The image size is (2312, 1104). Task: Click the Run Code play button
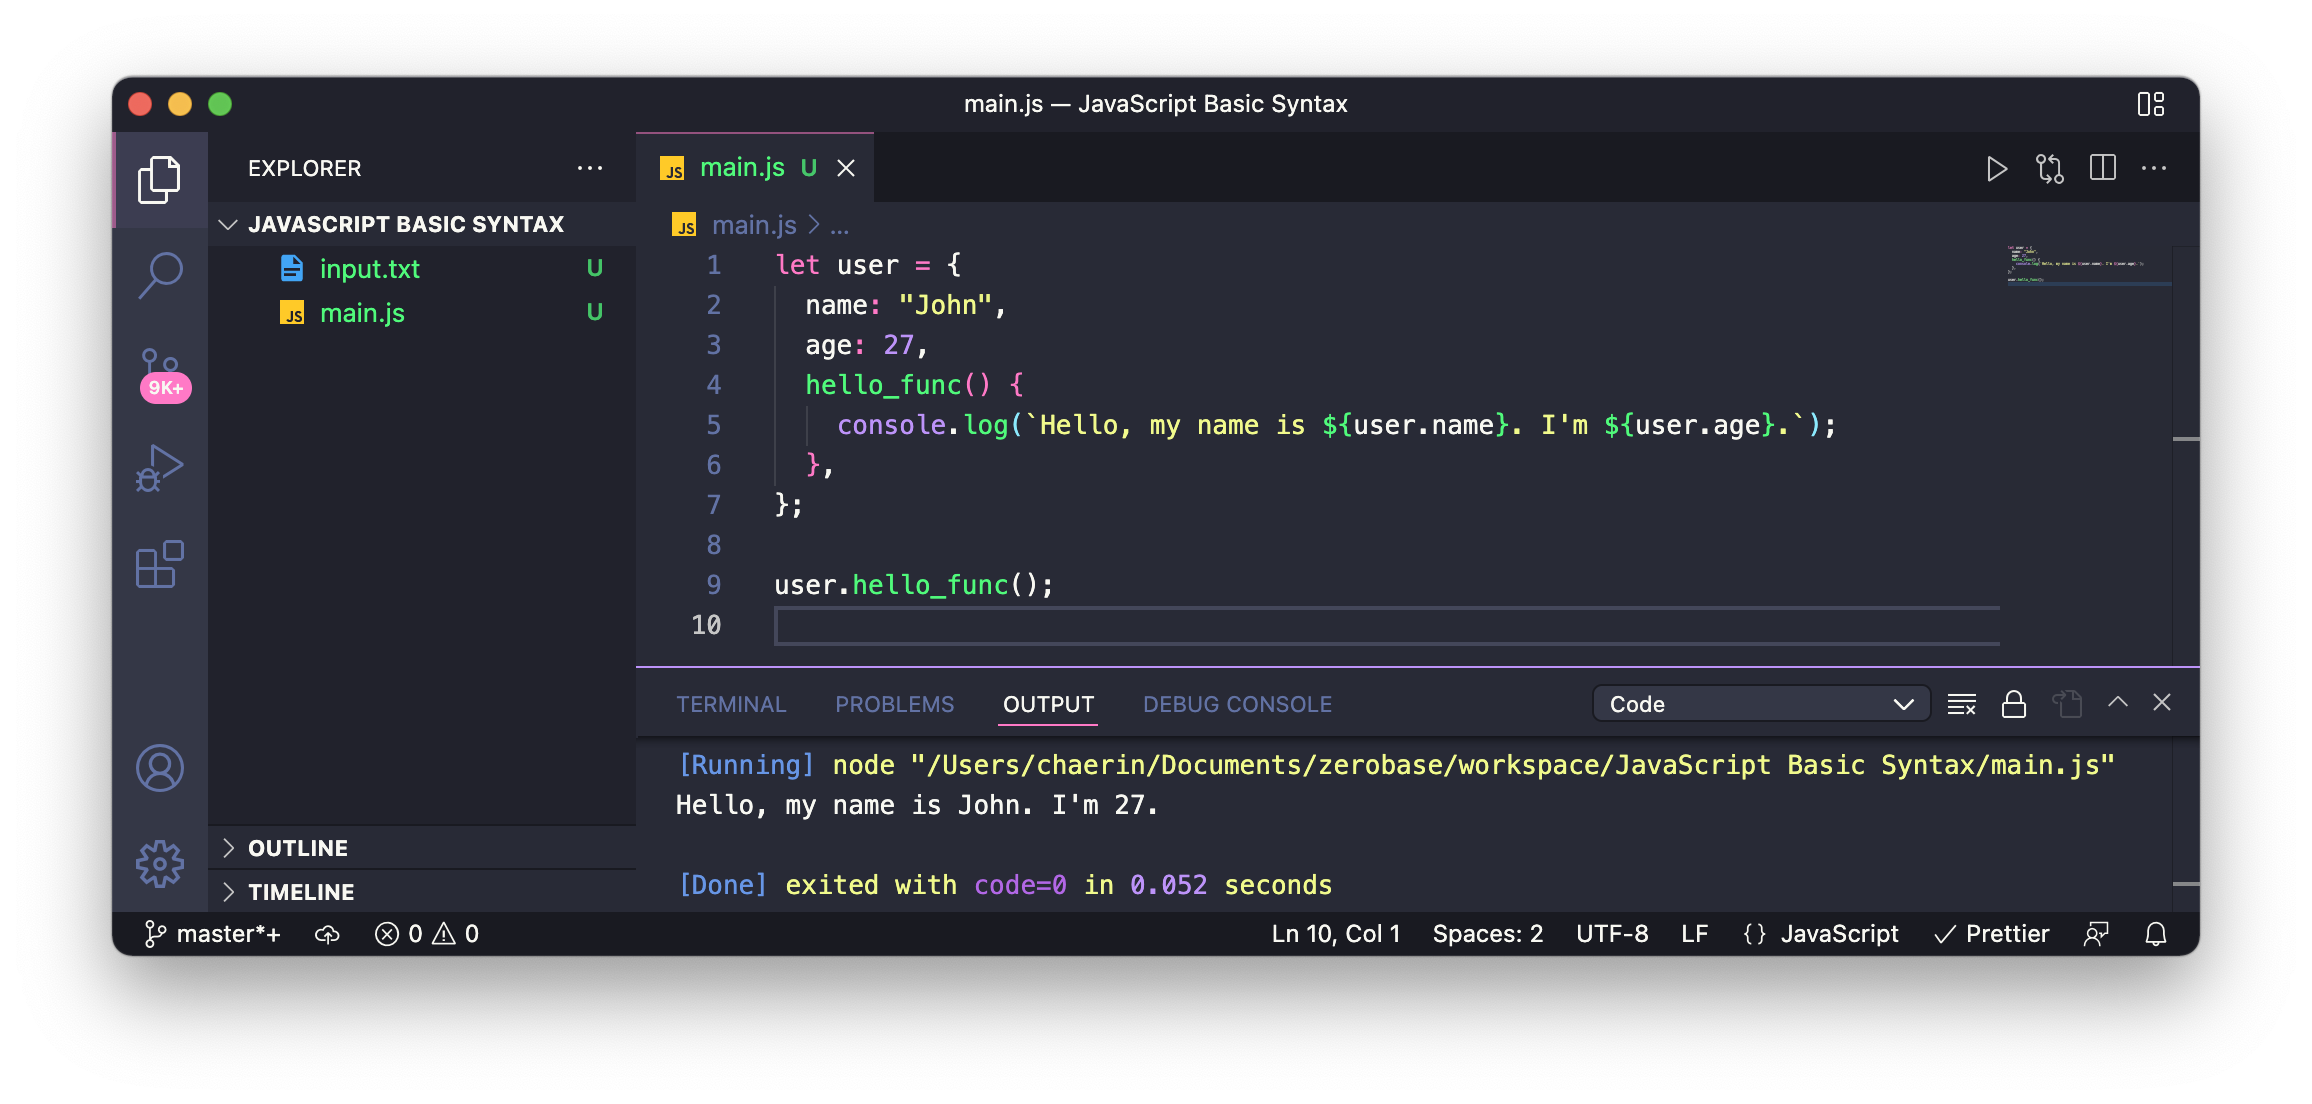(x=1996, y=169)
